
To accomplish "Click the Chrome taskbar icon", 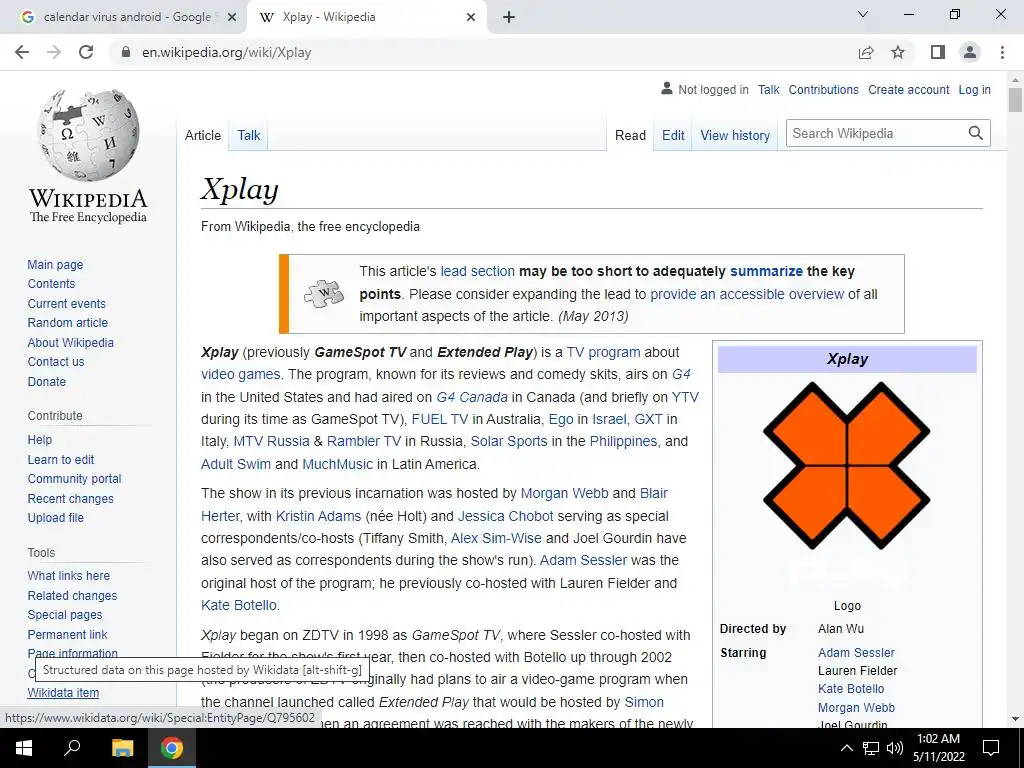I will [x=172, y=748].
